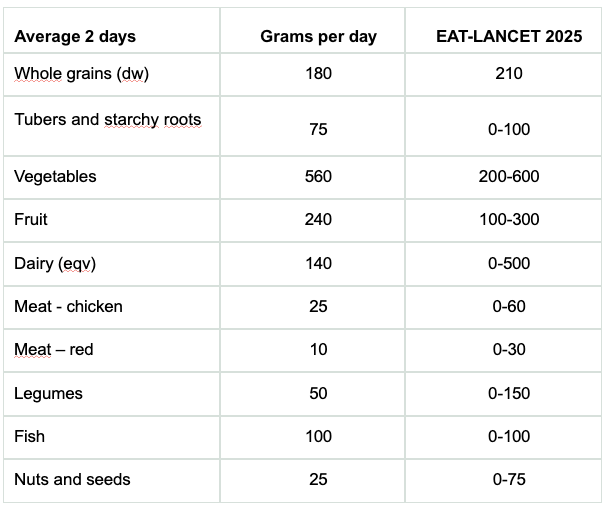Select the "Nuts and seeds" row label
This screenshot has width=609, height=512.
click(x=72, y=480)
